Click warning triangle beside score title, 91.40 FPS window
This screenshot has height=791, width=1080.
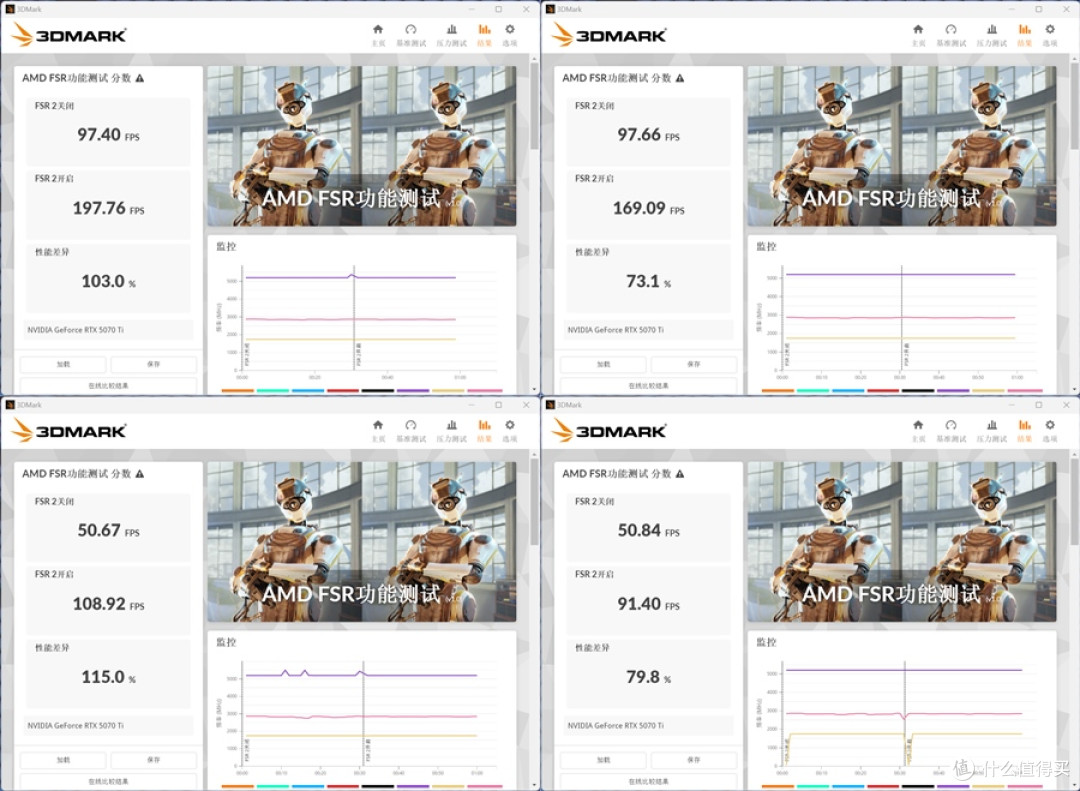[x=680, y=473]
